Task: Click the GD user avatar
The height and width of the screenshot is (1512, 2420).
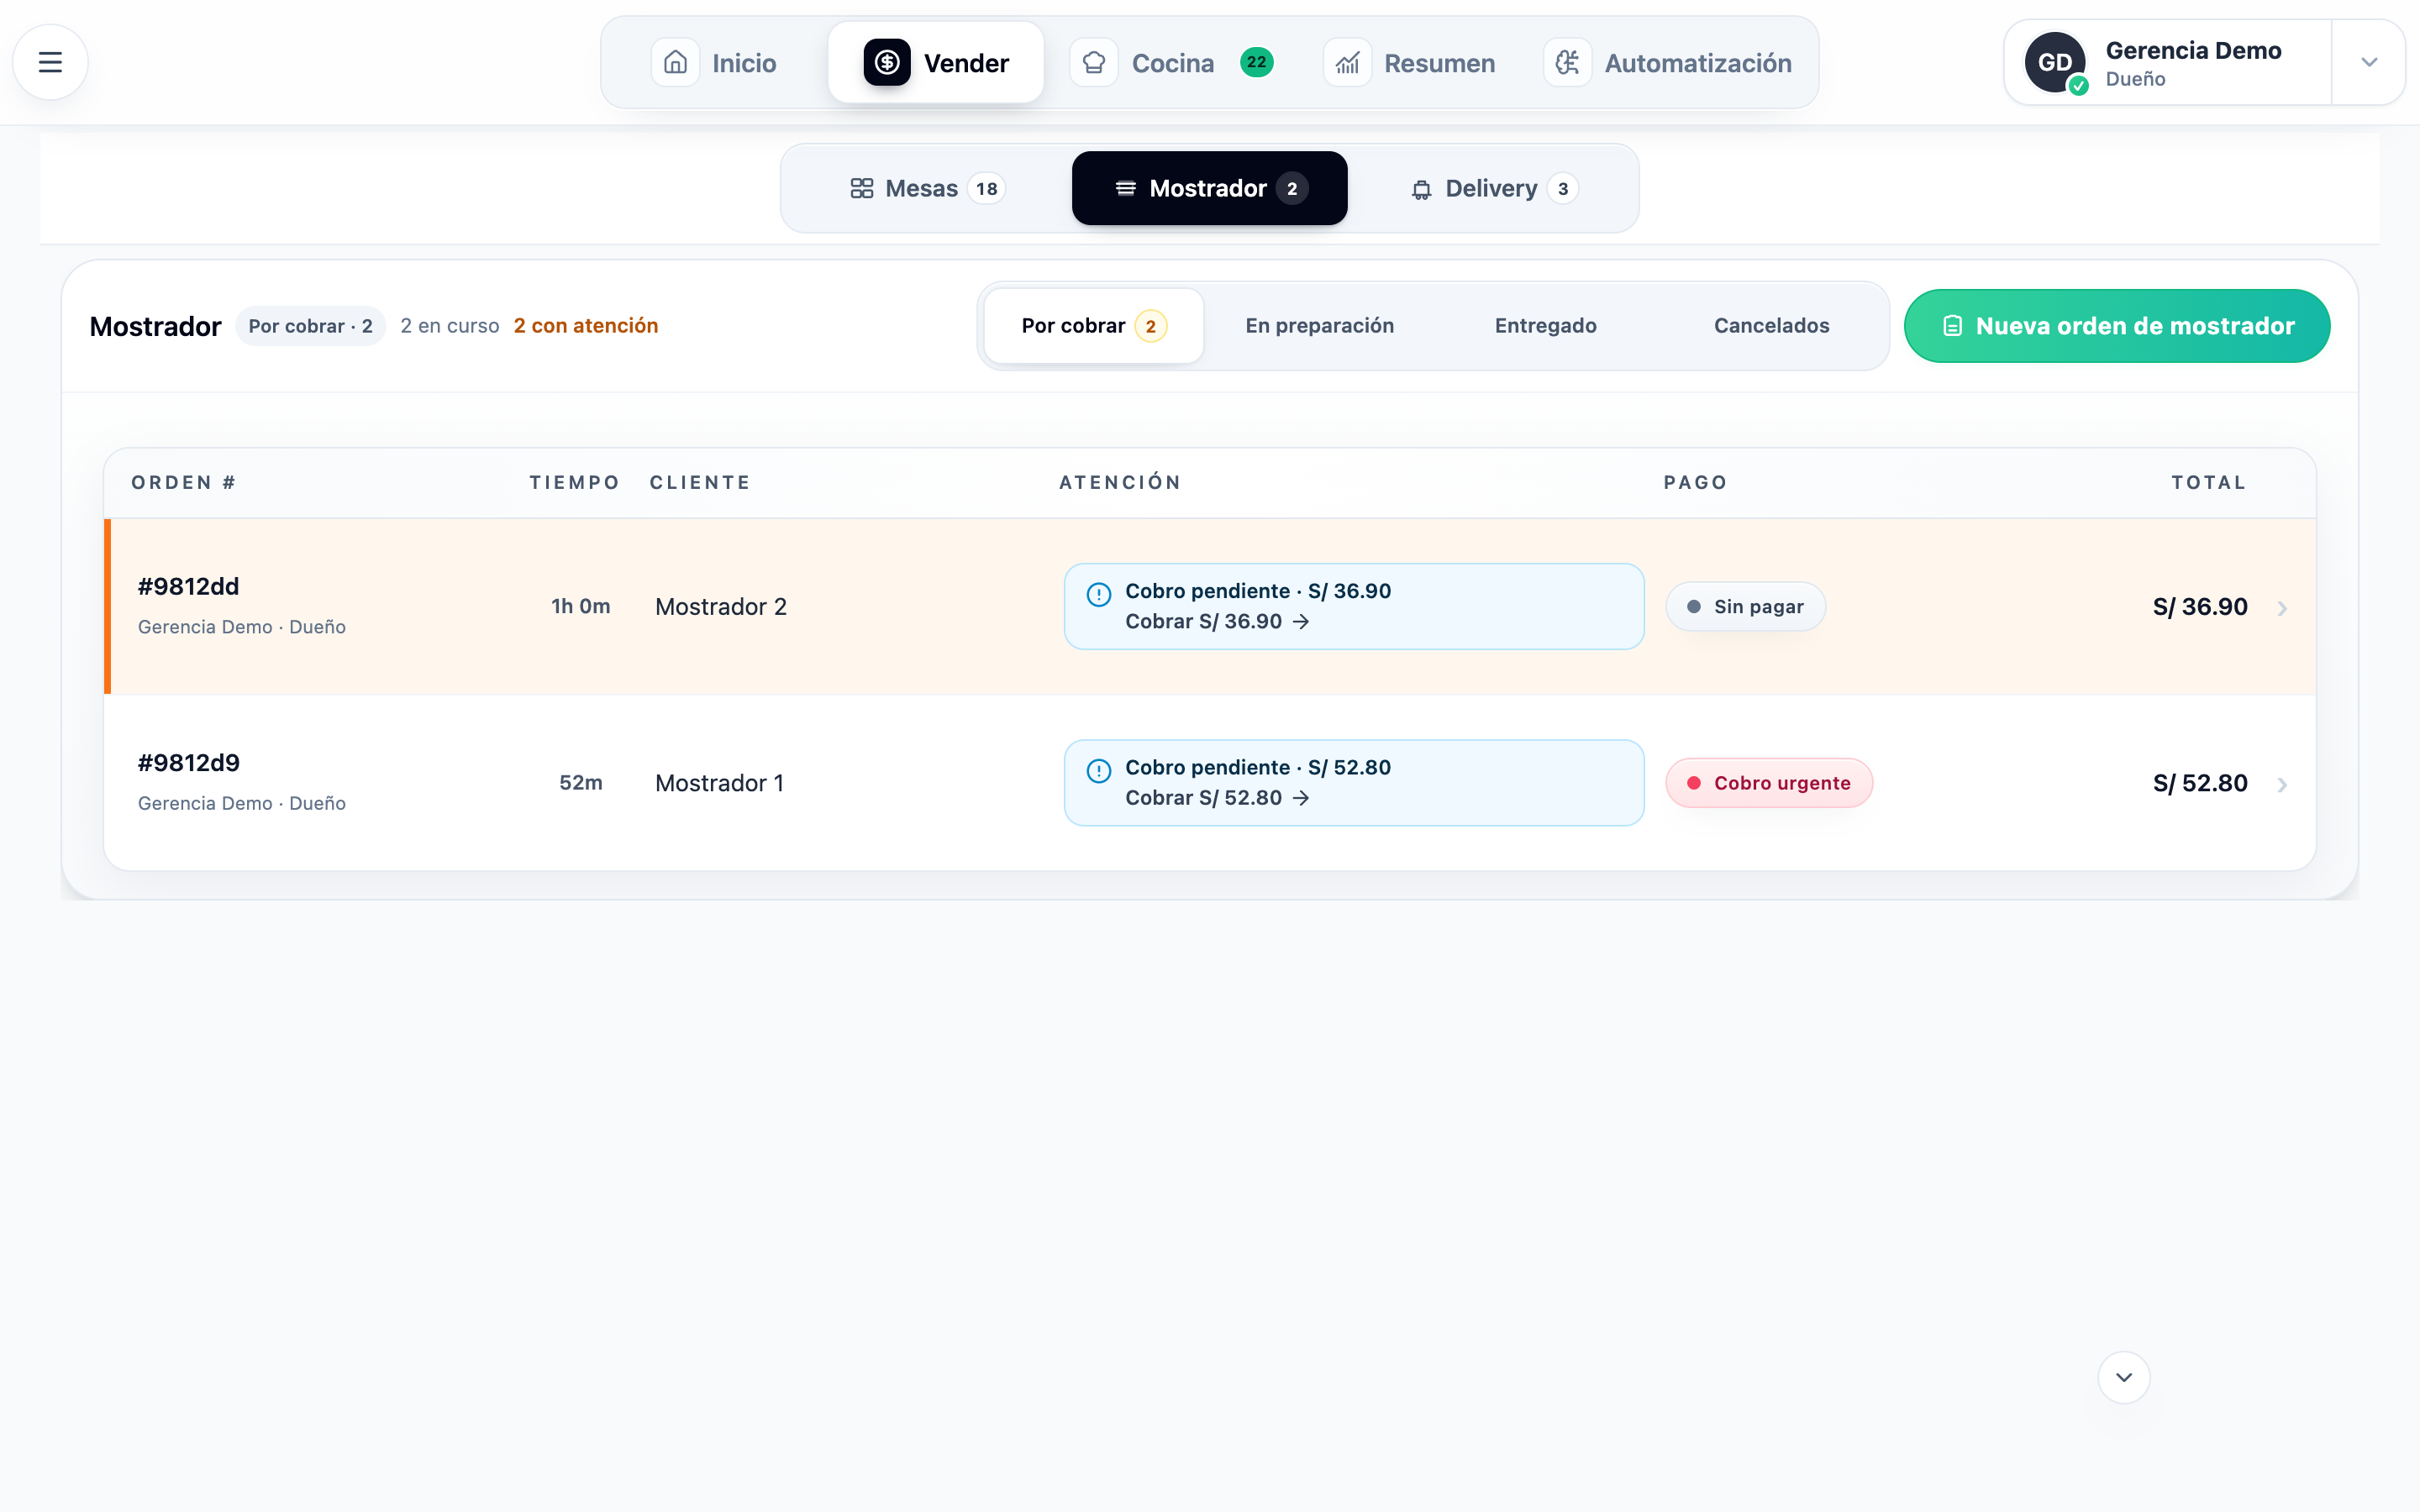Action: coord(2055,62)
